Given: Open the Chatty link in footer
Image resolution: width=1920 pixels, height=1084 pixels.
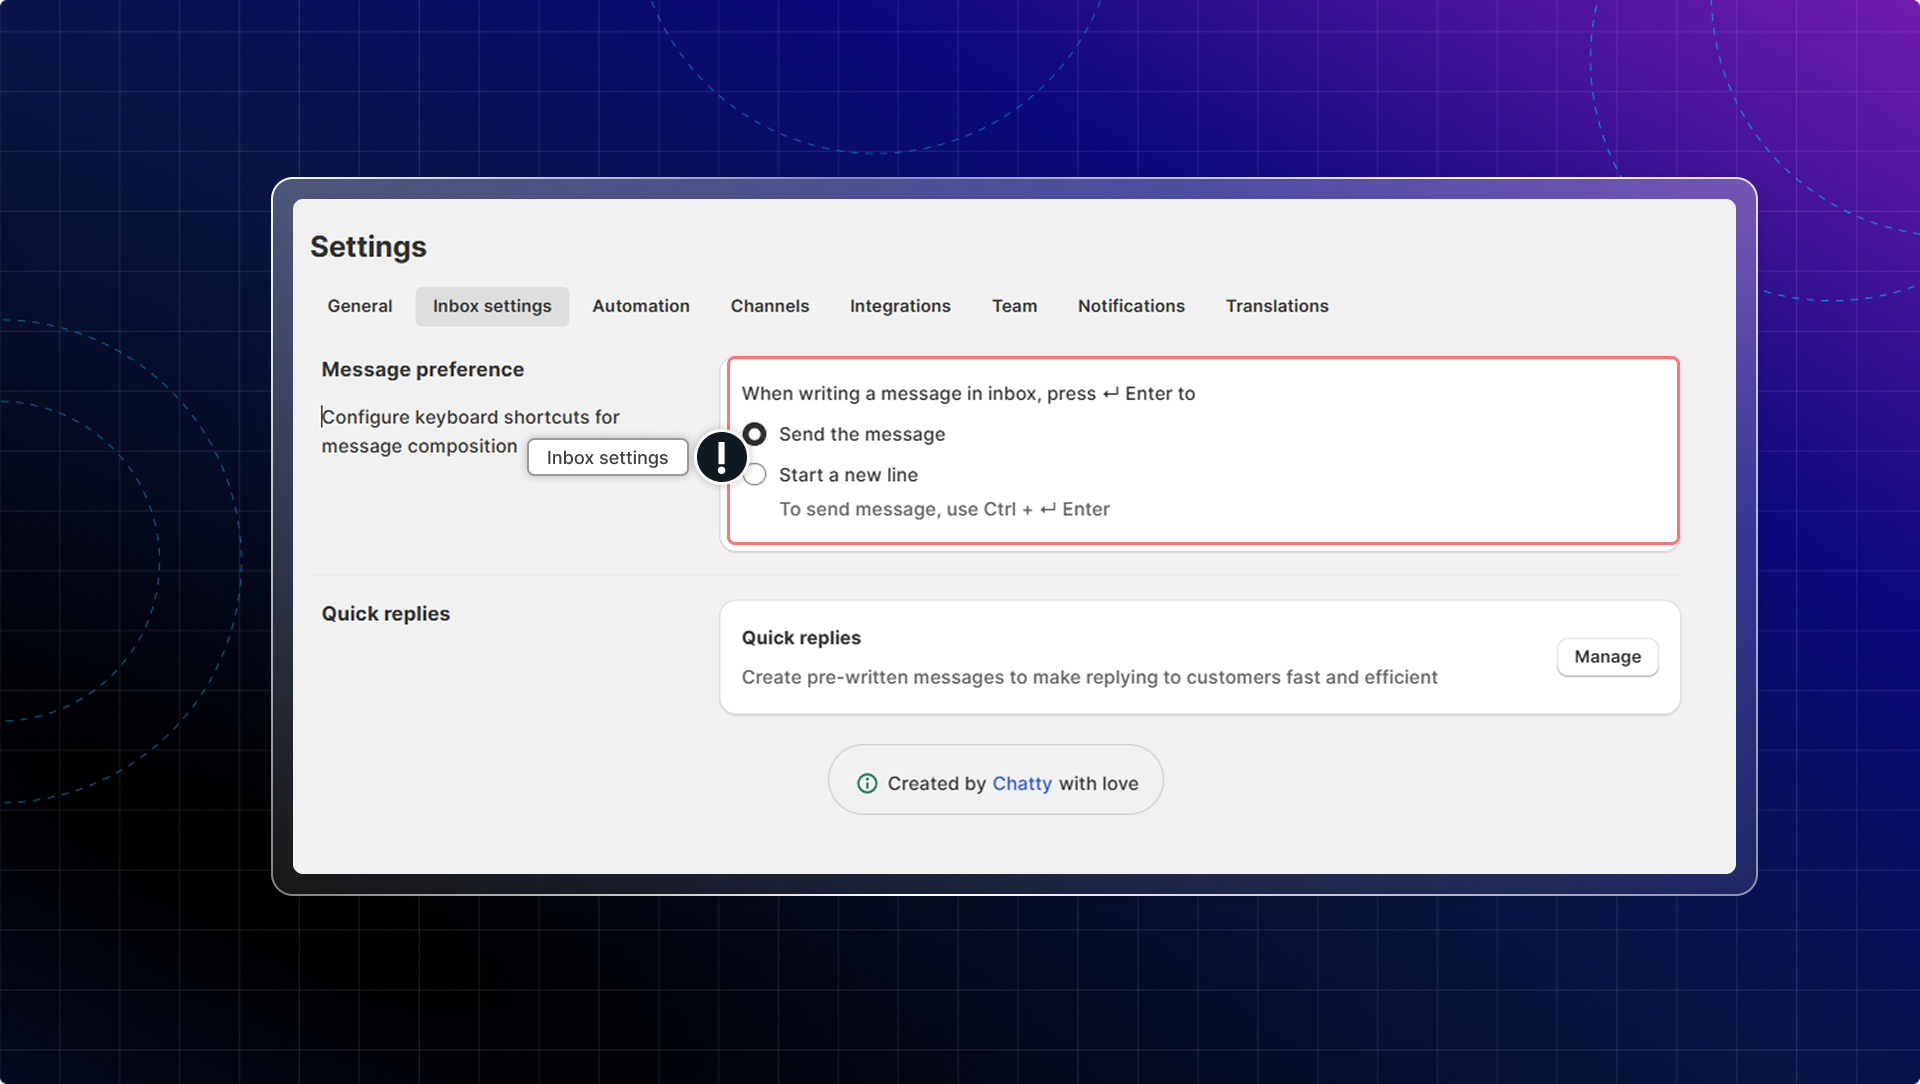Looking at the screenshot, I should [x=1021, y=784].
